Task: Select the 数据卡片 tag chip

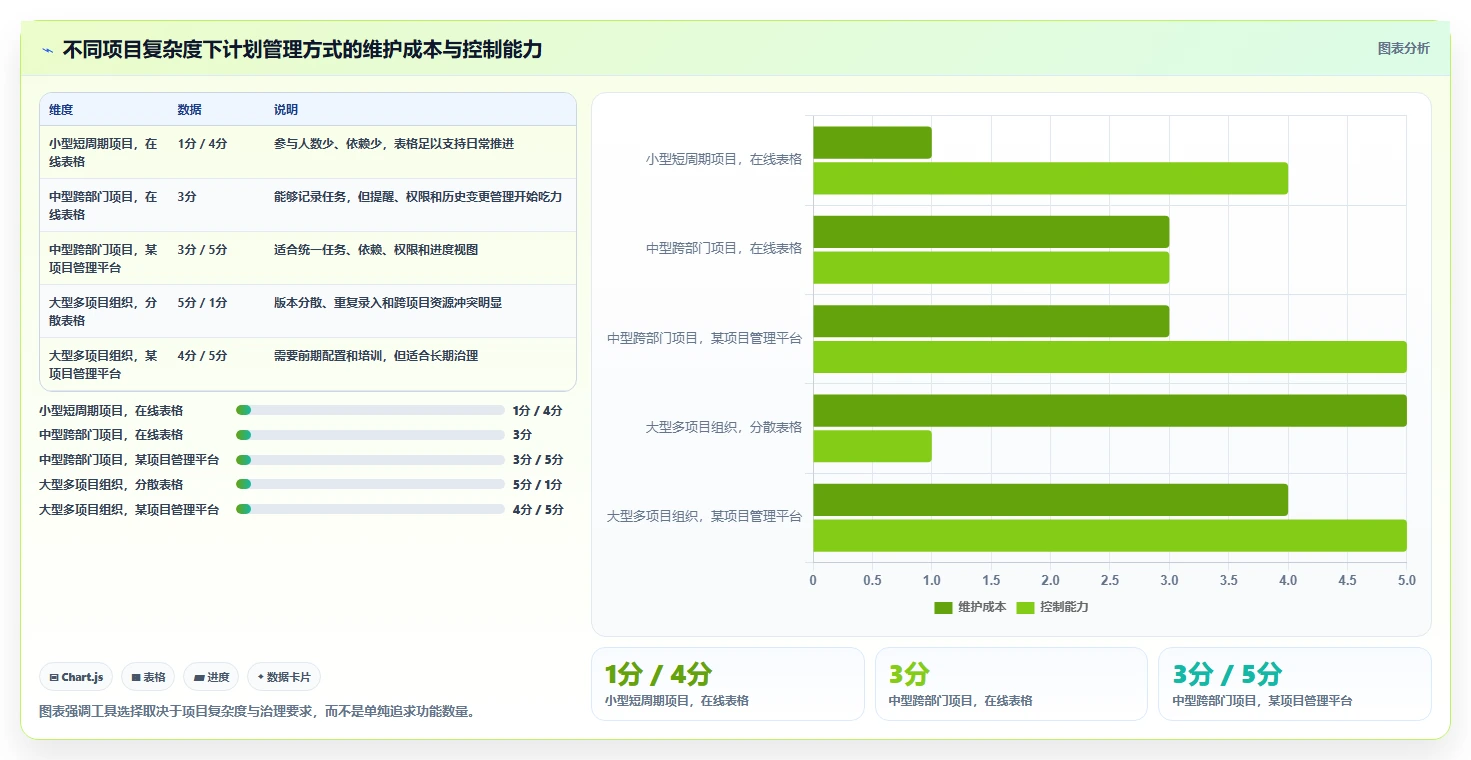Action: [284, 677]
